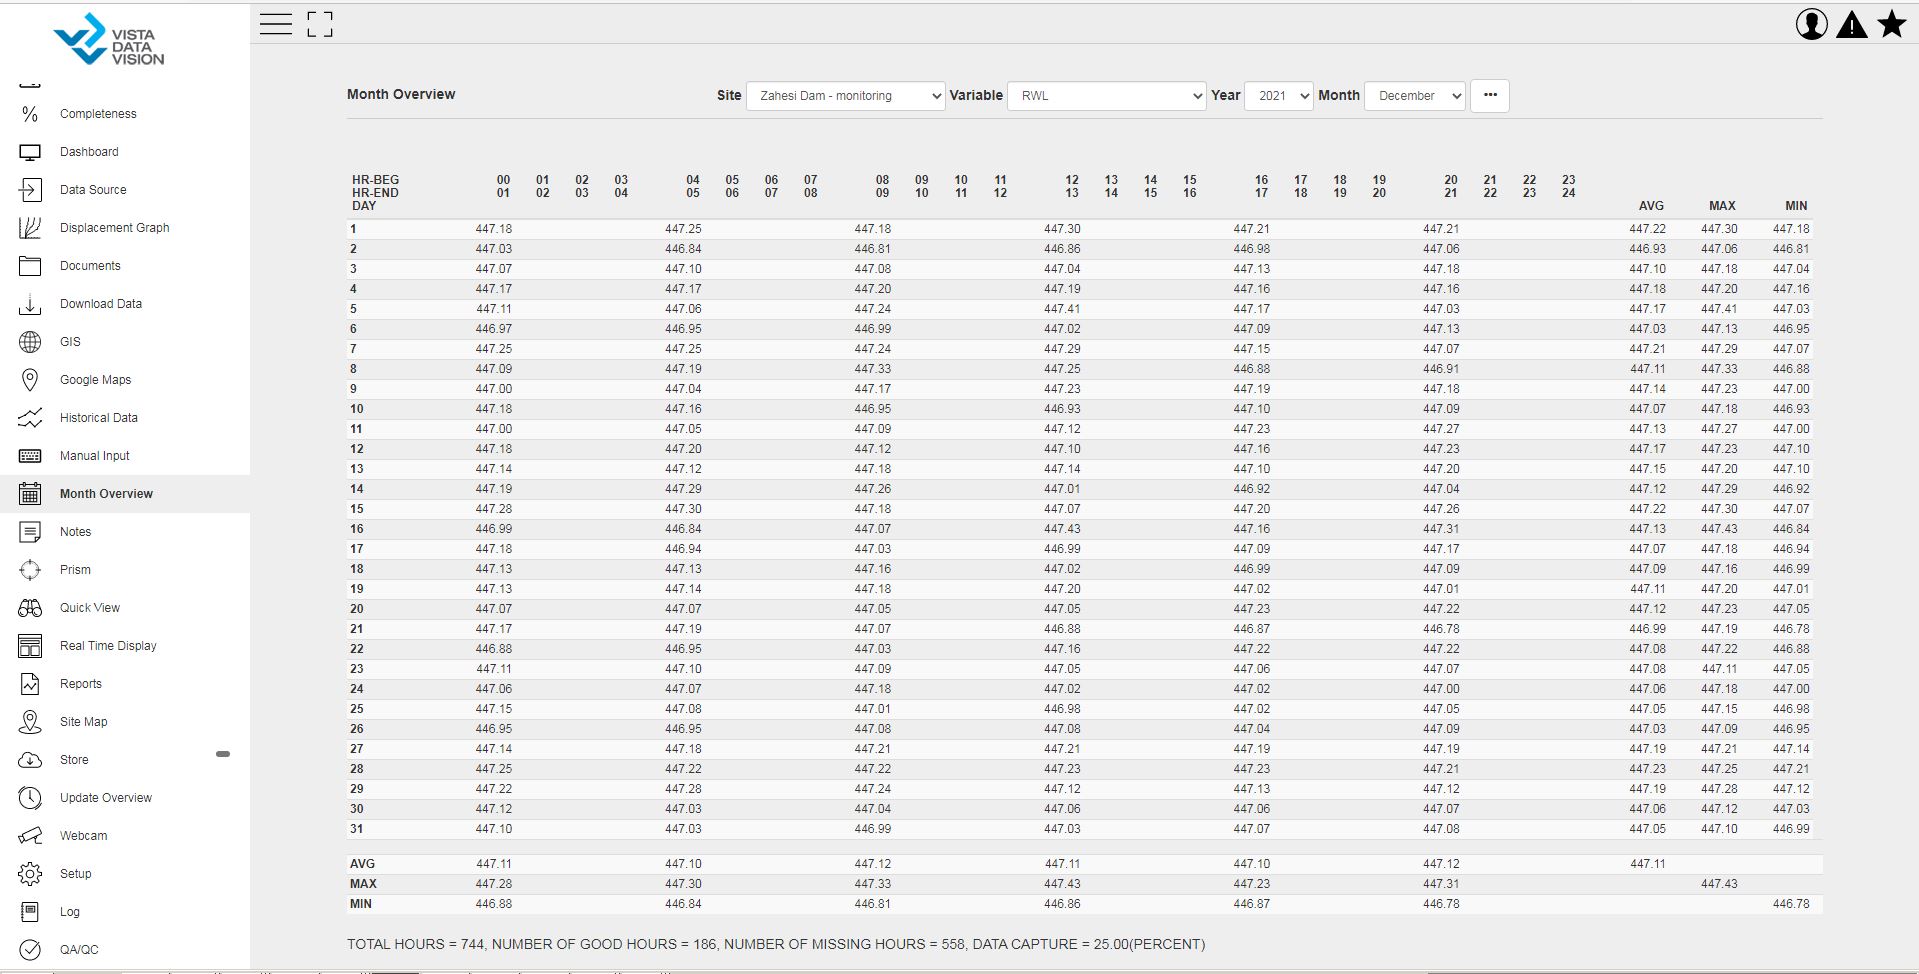This screenshot has height=974, width=1919.
Task: Open the Month dropdown
Action: [1414, 96]
